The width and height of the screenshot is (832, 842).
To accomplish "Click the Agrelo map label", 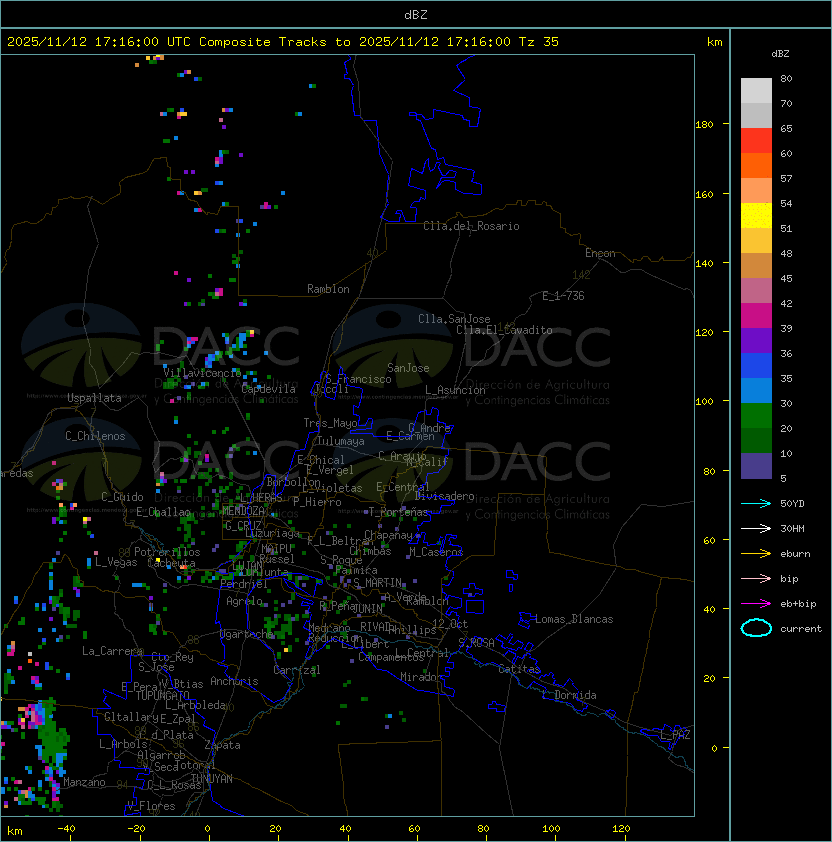I will [x=244, y=601].
